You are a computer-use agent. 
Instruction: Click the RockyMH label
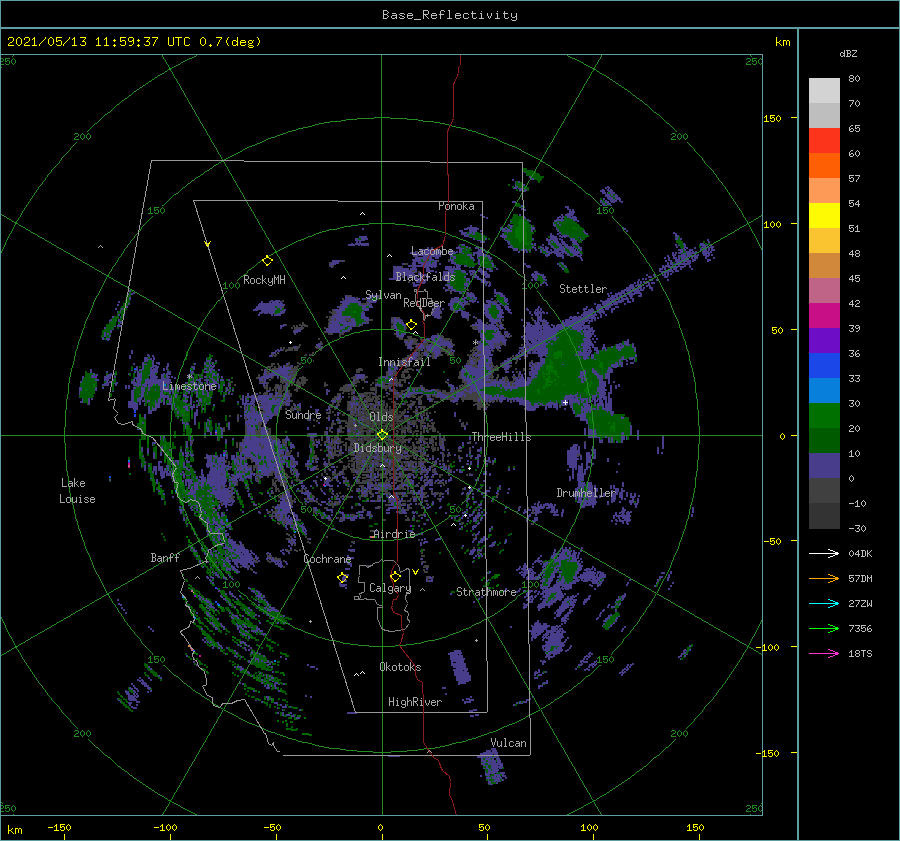coord(264,280)
